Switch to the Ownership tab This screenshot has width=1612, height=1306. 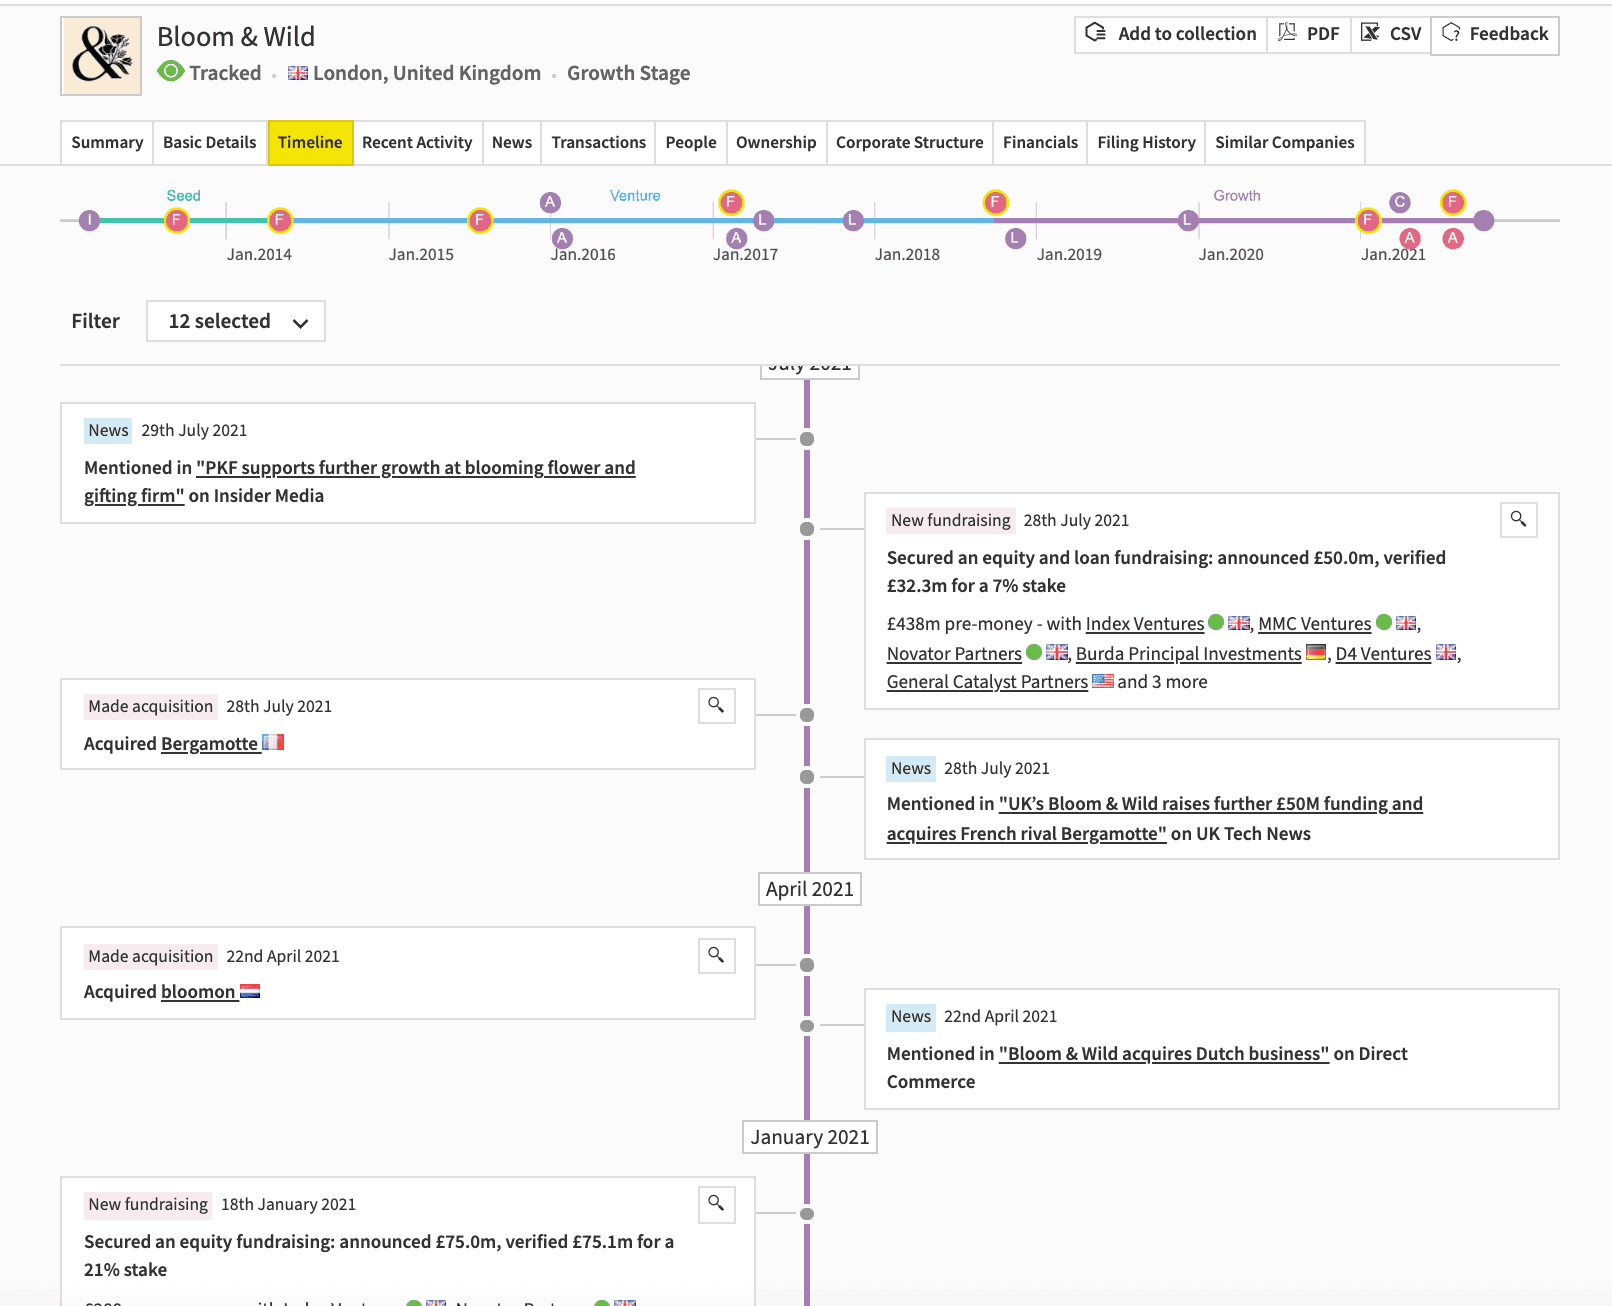pos(776,143)
